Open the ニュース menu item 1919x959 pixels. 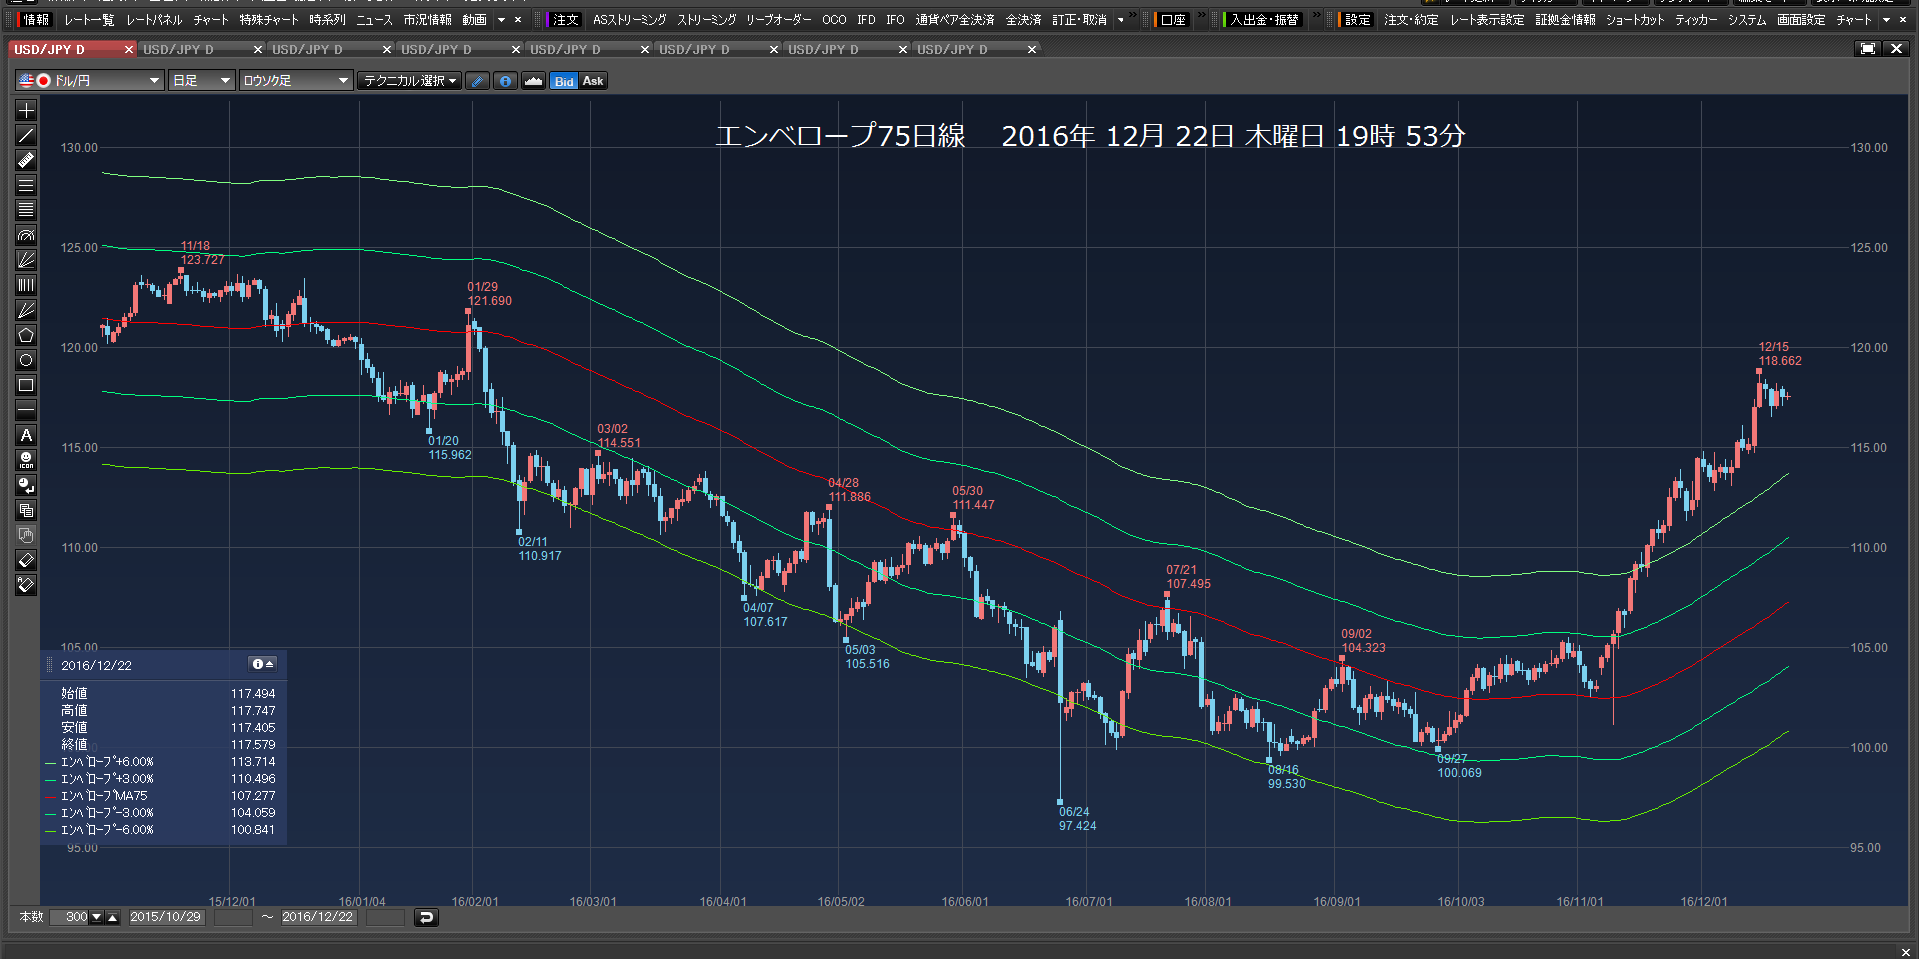coord(374,20)
